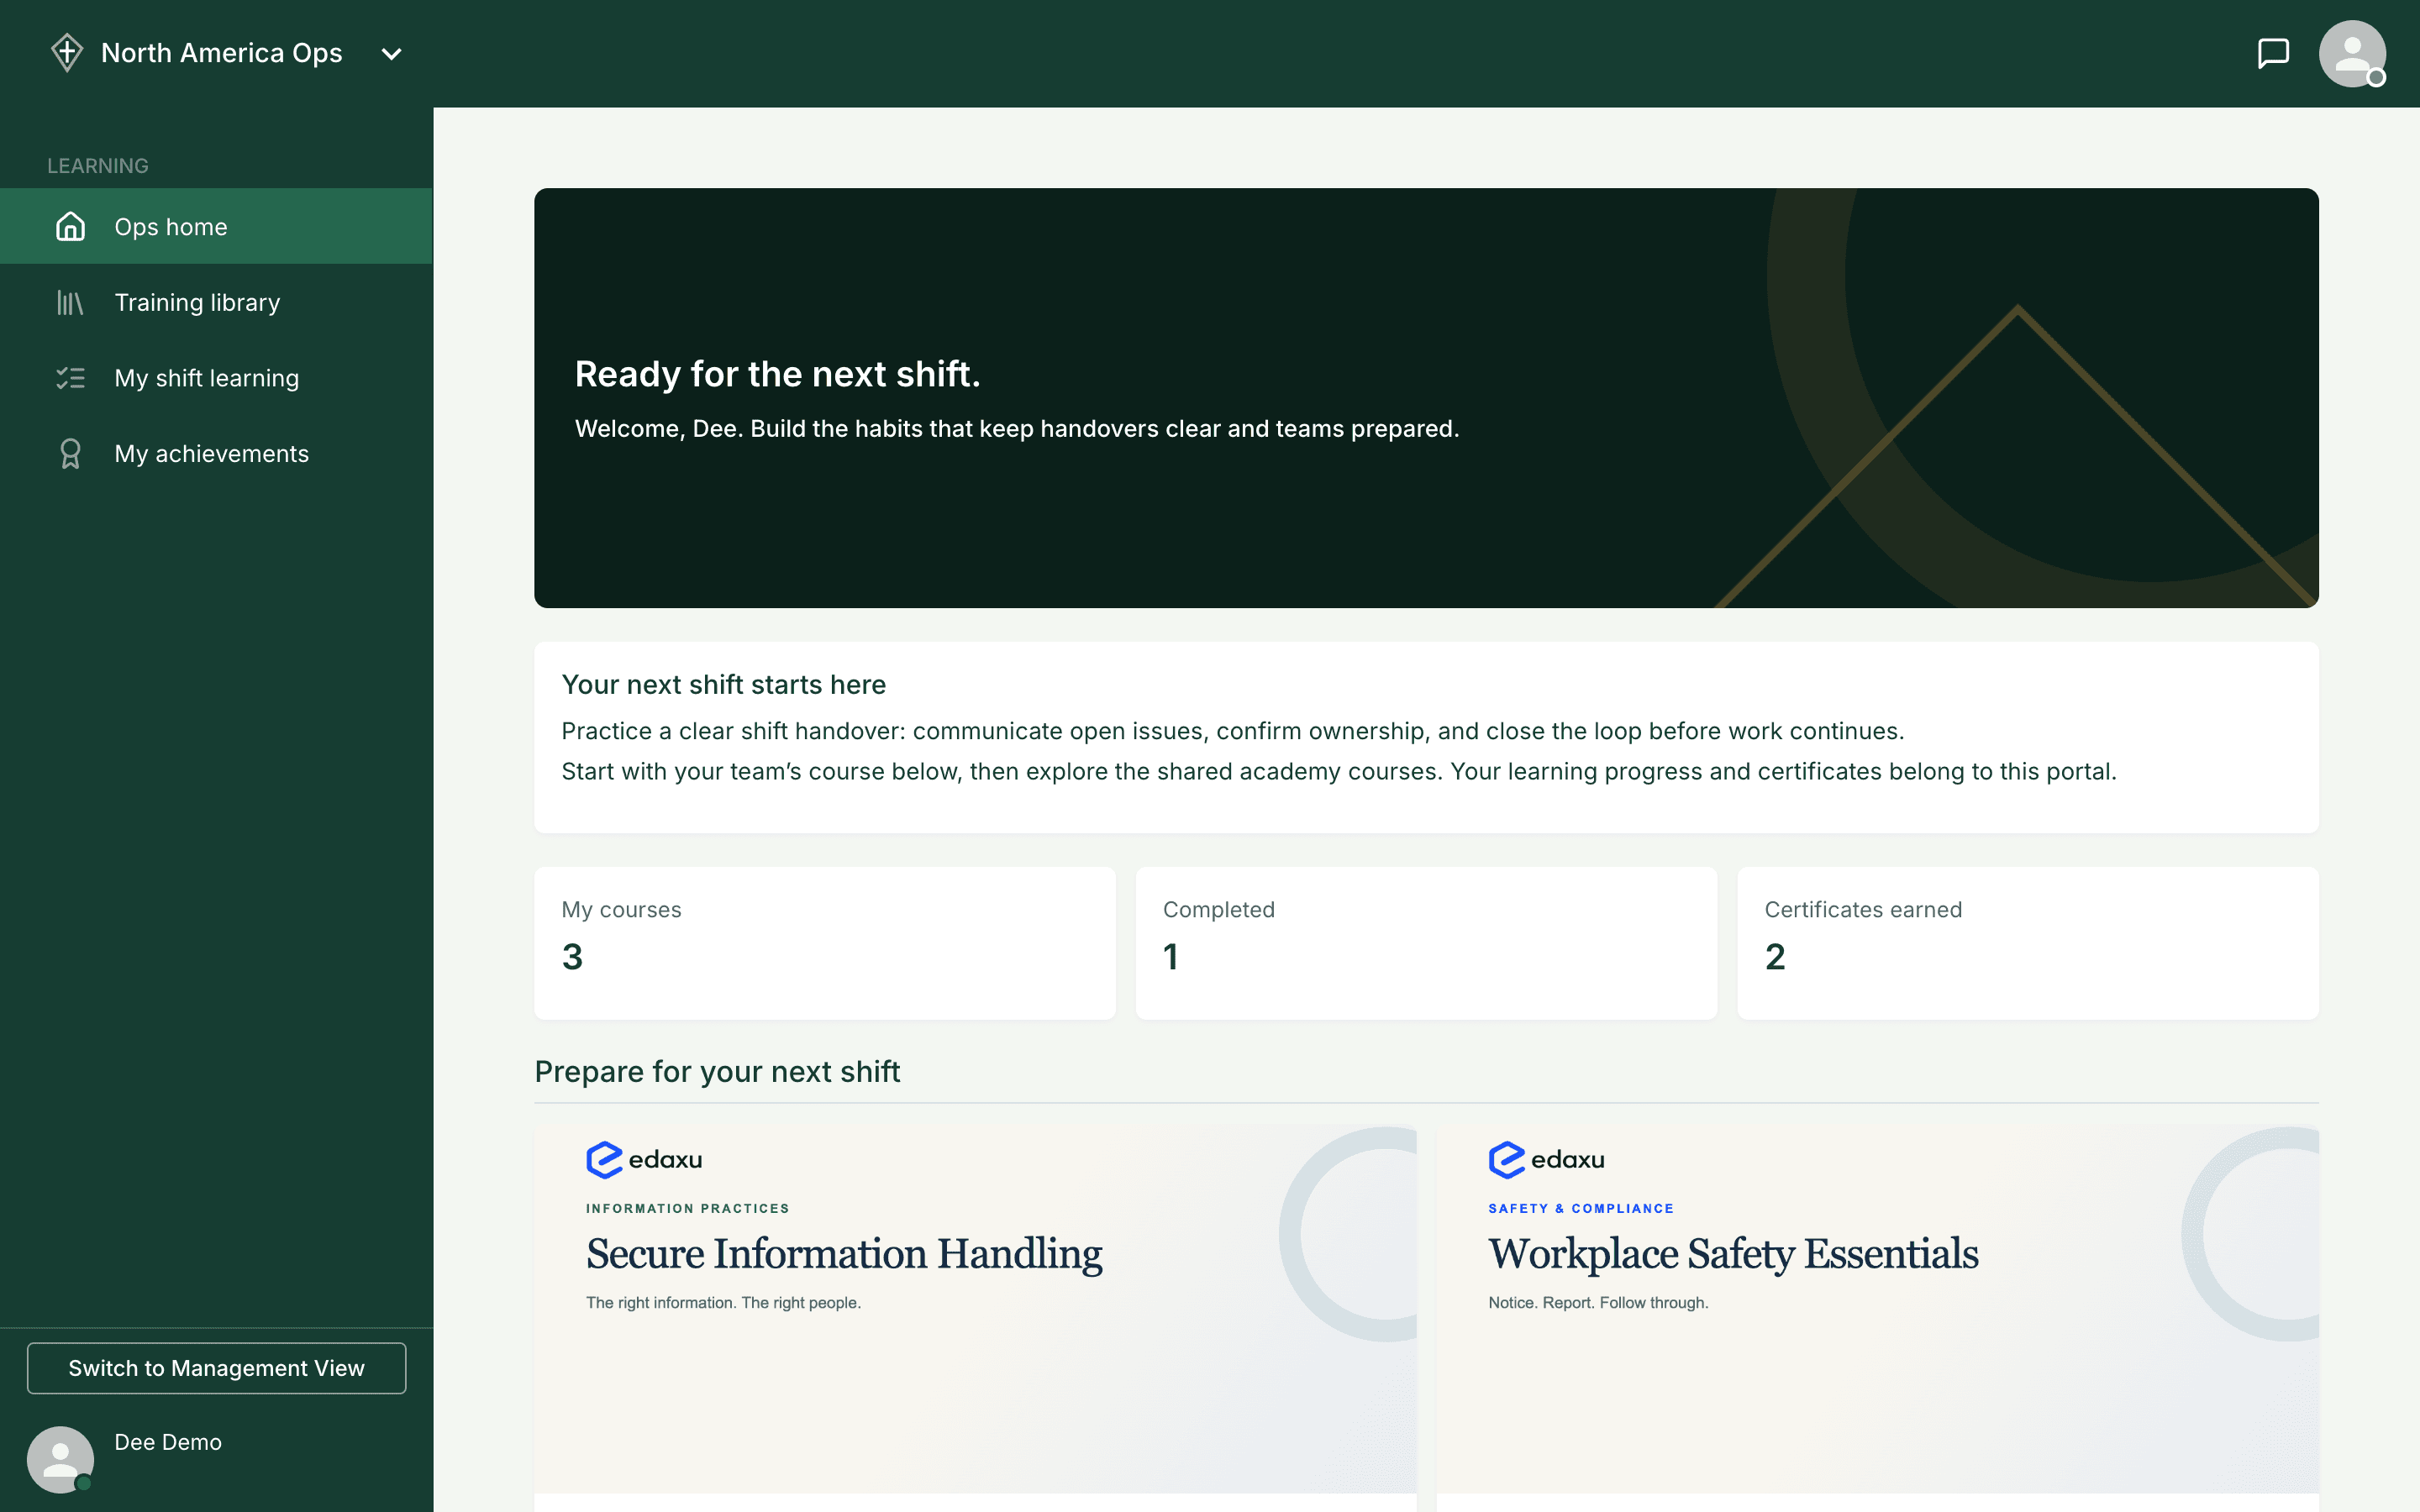Image resolution: width=2420 pixels, height=1512 pixels.
Task: Click the Ops home house icon
Action: [x=70, y=226]
